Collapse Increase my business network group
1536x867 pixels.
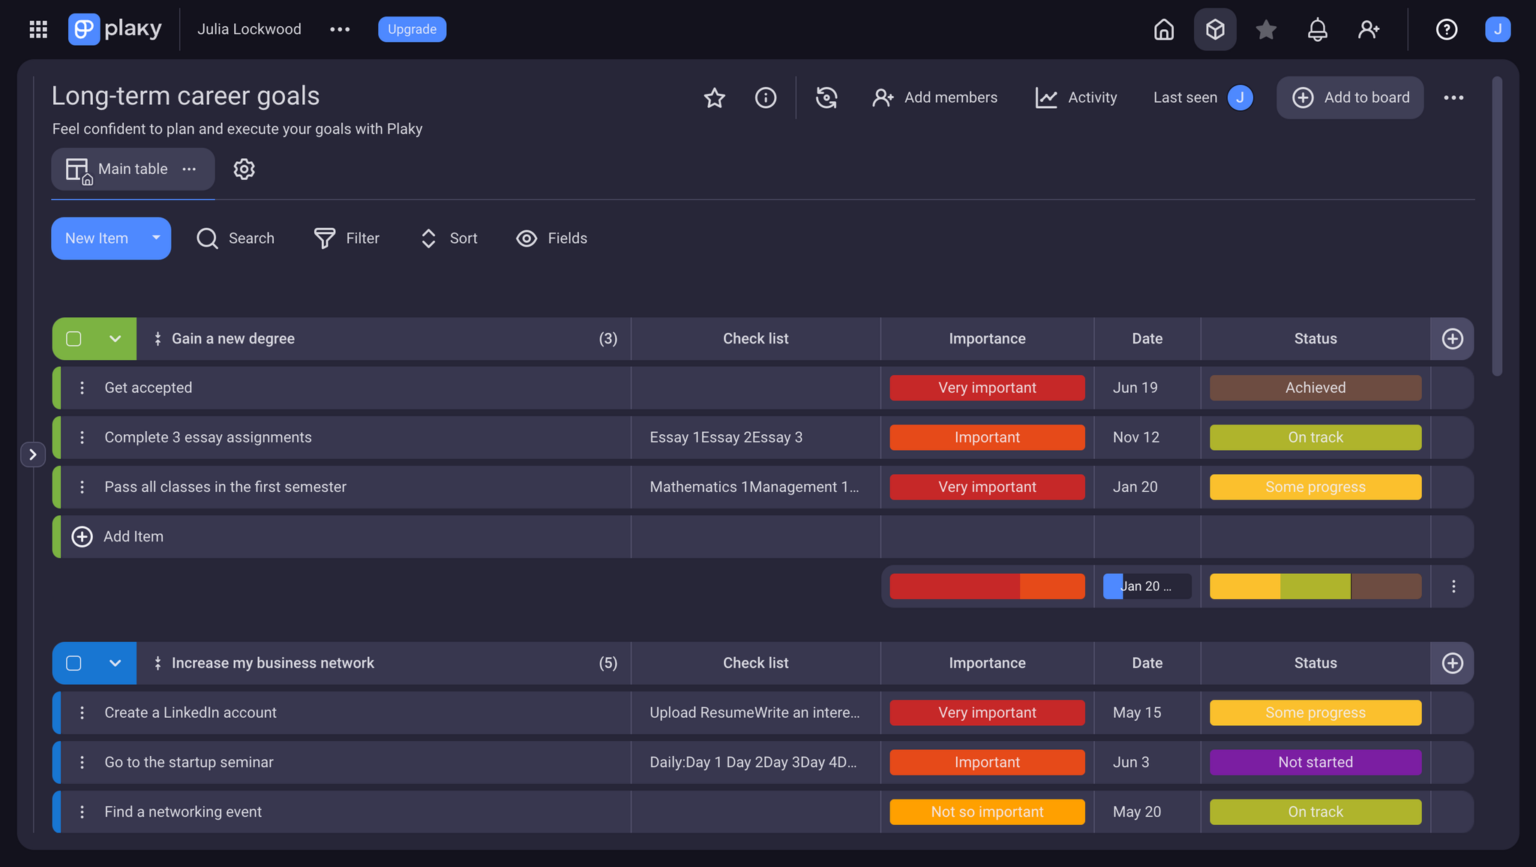pos(115,663)
